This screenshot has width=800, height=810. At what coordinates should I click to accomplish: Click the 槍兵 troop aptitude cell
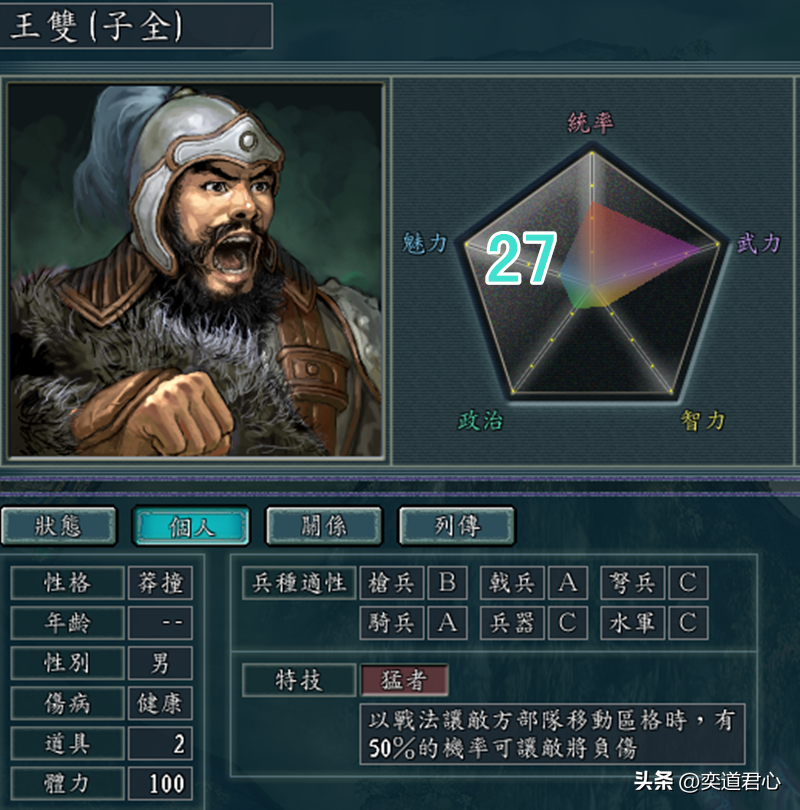point(391,583)
